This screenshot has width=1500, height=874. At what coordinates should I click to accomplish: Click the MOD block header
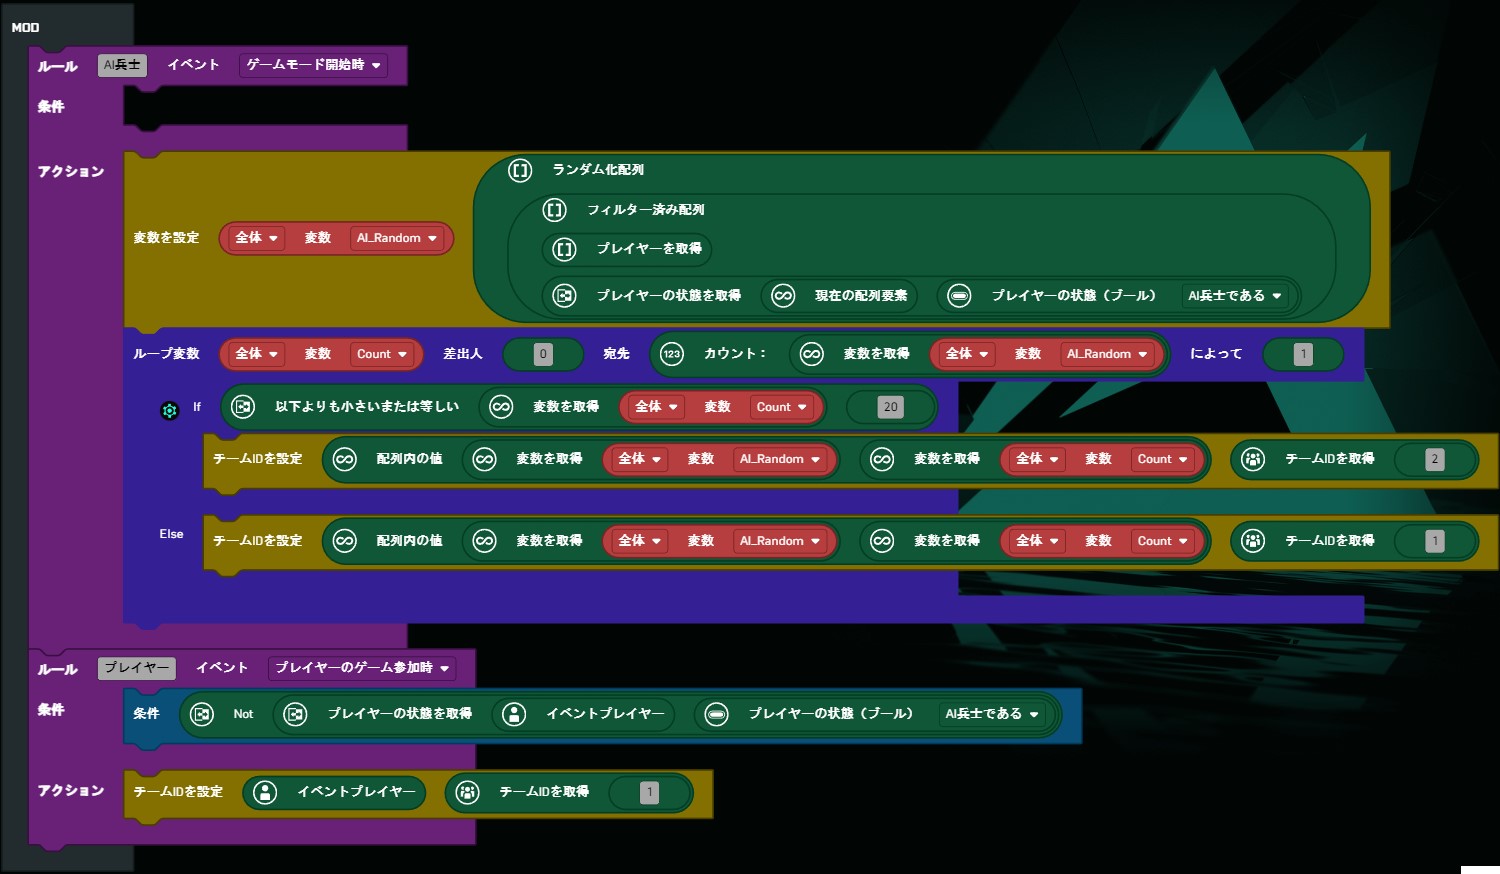click(26, 27)
